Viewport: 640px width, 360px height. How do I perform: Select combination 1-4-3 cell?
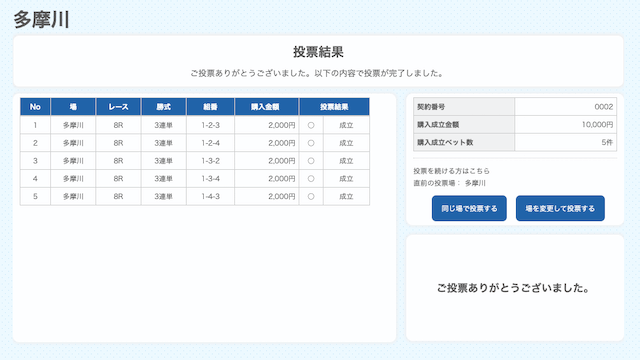[x=210, y=196]
